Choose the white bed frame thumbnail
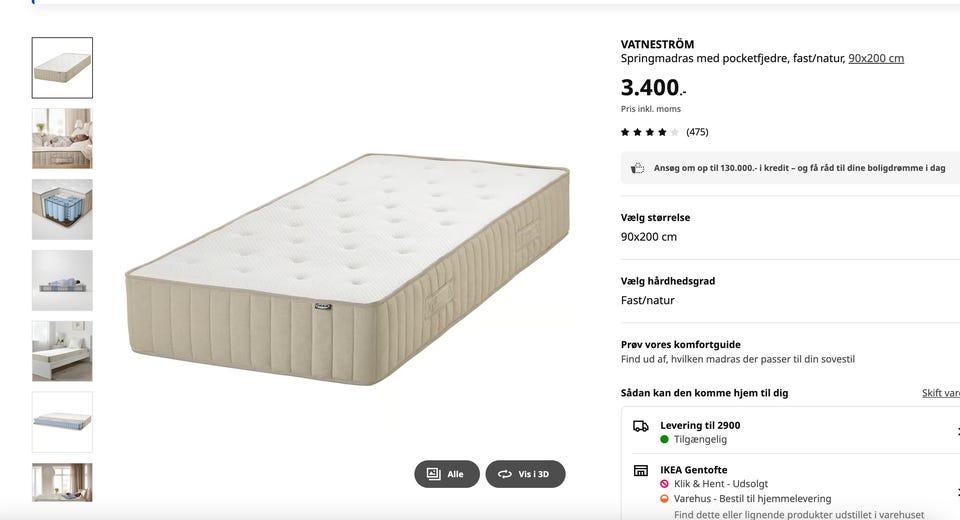960x520 pixels. tap(62, 351)
